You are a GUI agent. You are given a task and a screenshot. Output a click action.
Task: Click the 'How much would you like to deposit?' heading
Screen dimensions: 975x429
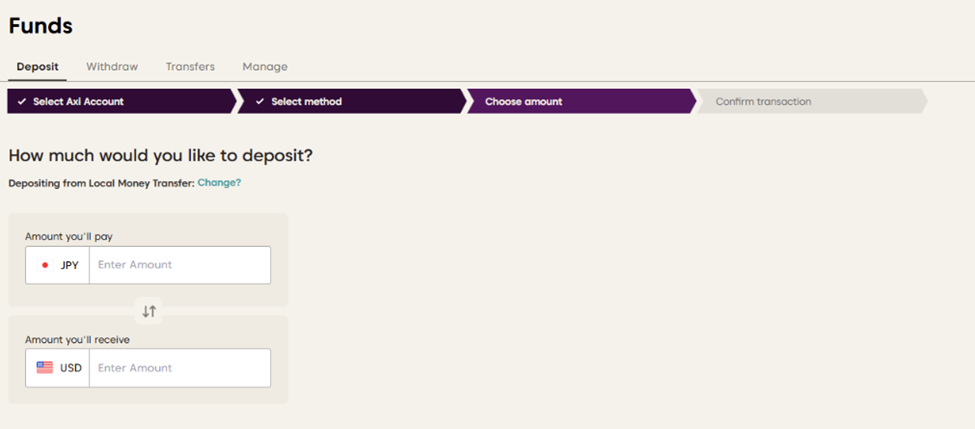(161, 156)
